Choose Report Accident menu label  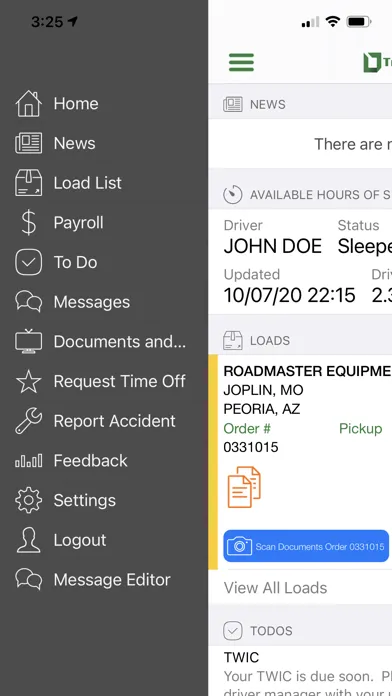(115, 421)
